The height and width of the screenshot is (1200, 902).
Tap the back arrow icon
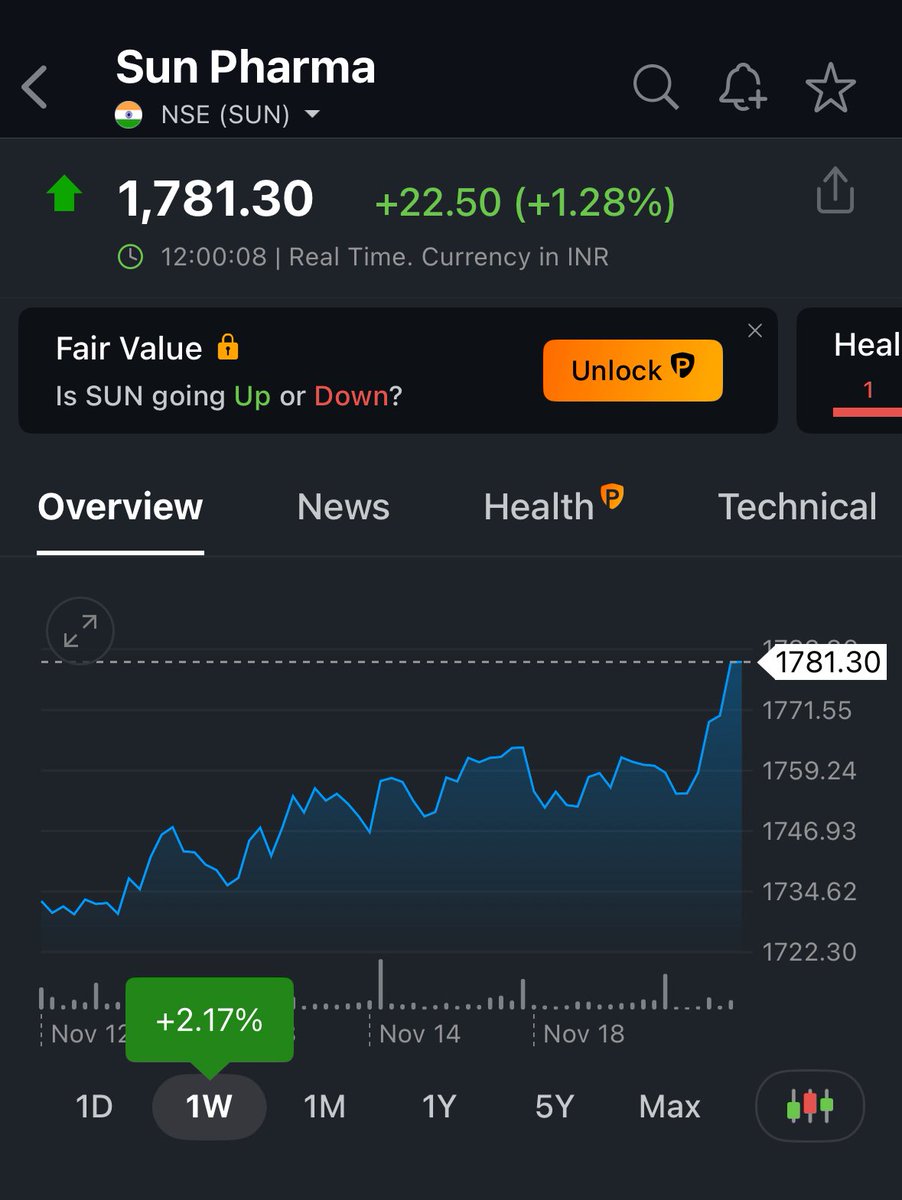coord(35,87)
